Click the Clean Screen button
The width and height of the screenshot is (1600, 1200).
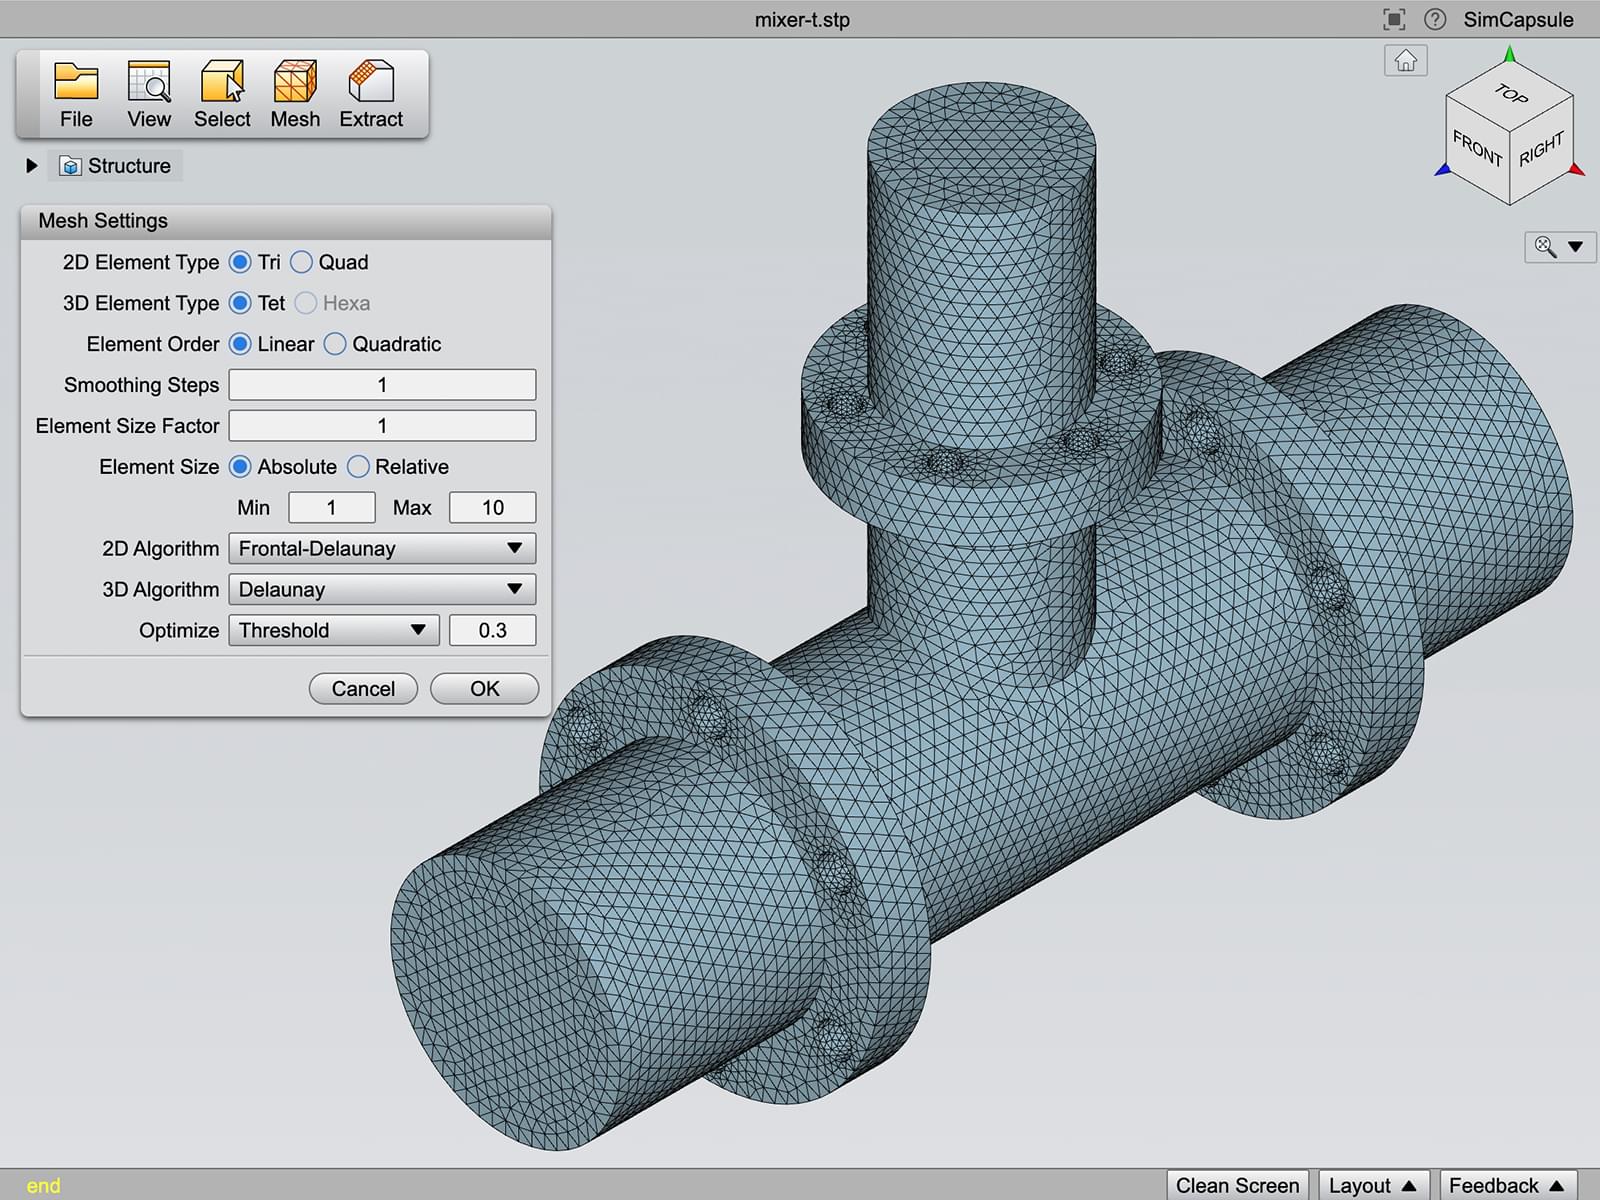pos(1237,1185)
